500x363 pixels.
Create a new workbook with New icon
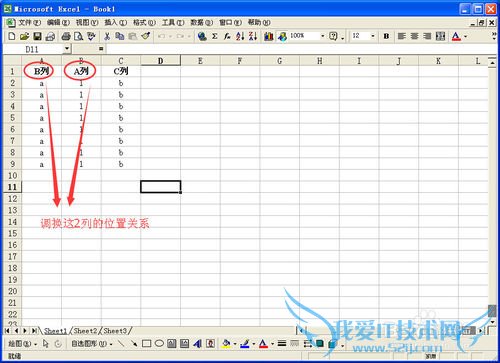pyautogui.click(x=12, y=36)
